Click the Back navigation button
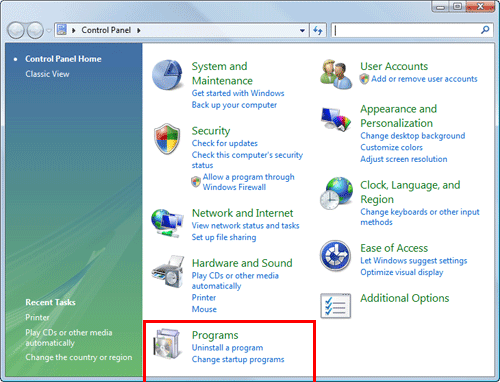The width and height of the screenshot is (500, 382). [x=16, y=30]
